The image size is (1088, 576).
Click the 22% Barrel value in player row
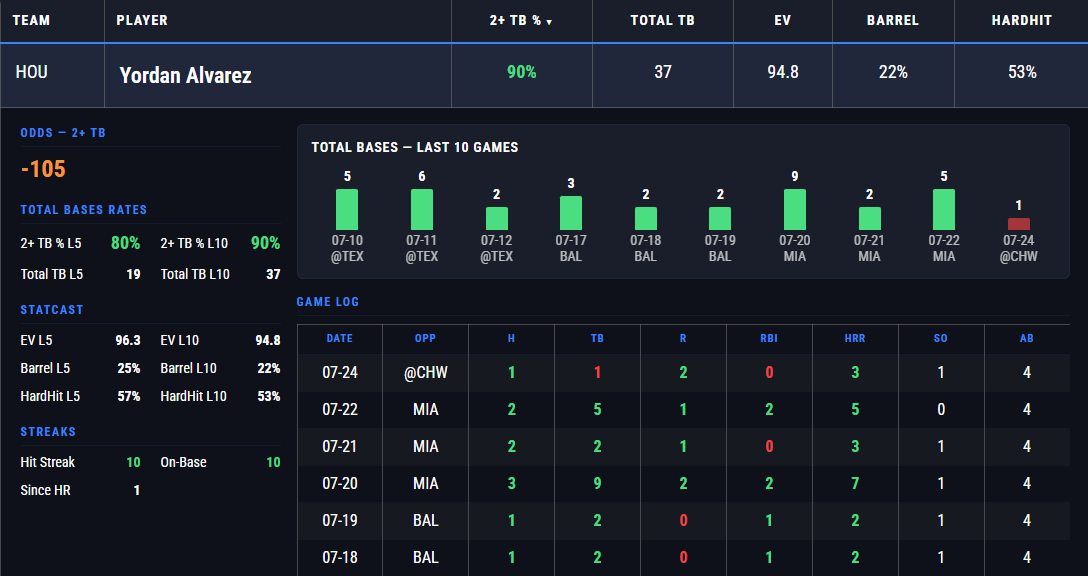pyautogui.click(x=893, y=72)
